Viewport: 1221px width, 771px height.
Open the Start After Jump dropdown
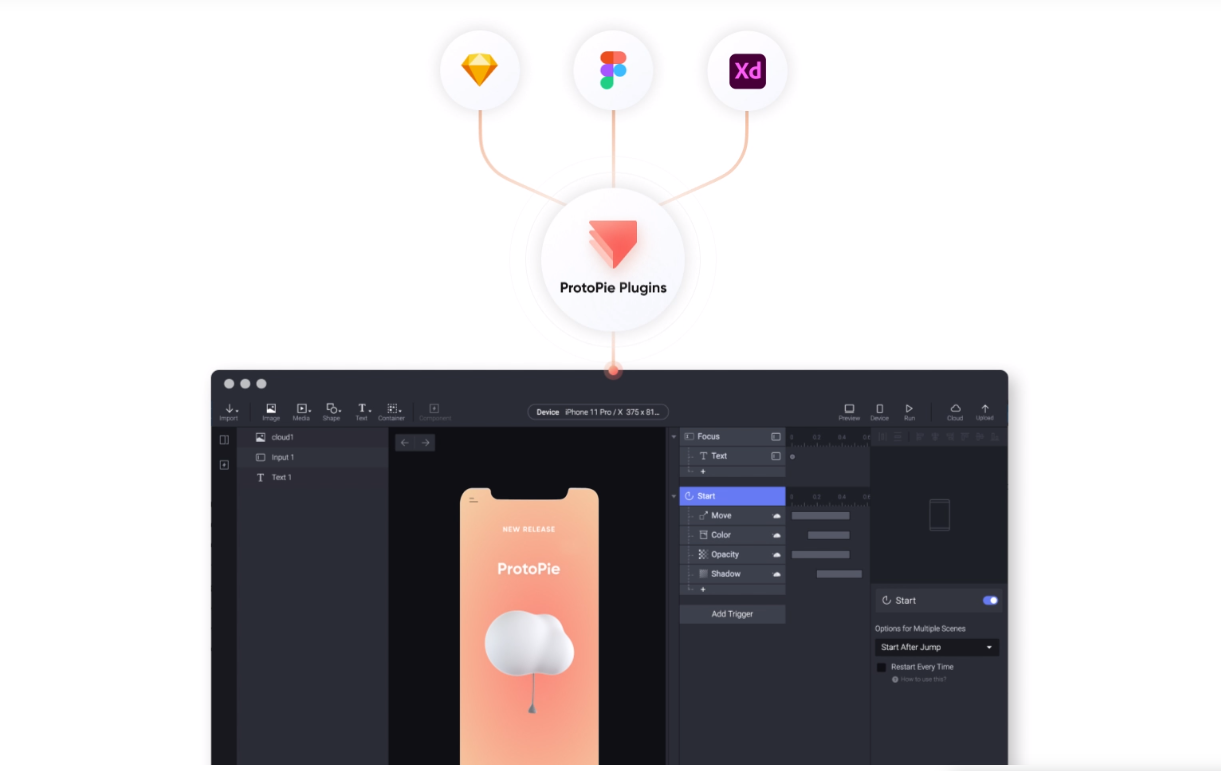pyautogui.click(x=937, y=647)
